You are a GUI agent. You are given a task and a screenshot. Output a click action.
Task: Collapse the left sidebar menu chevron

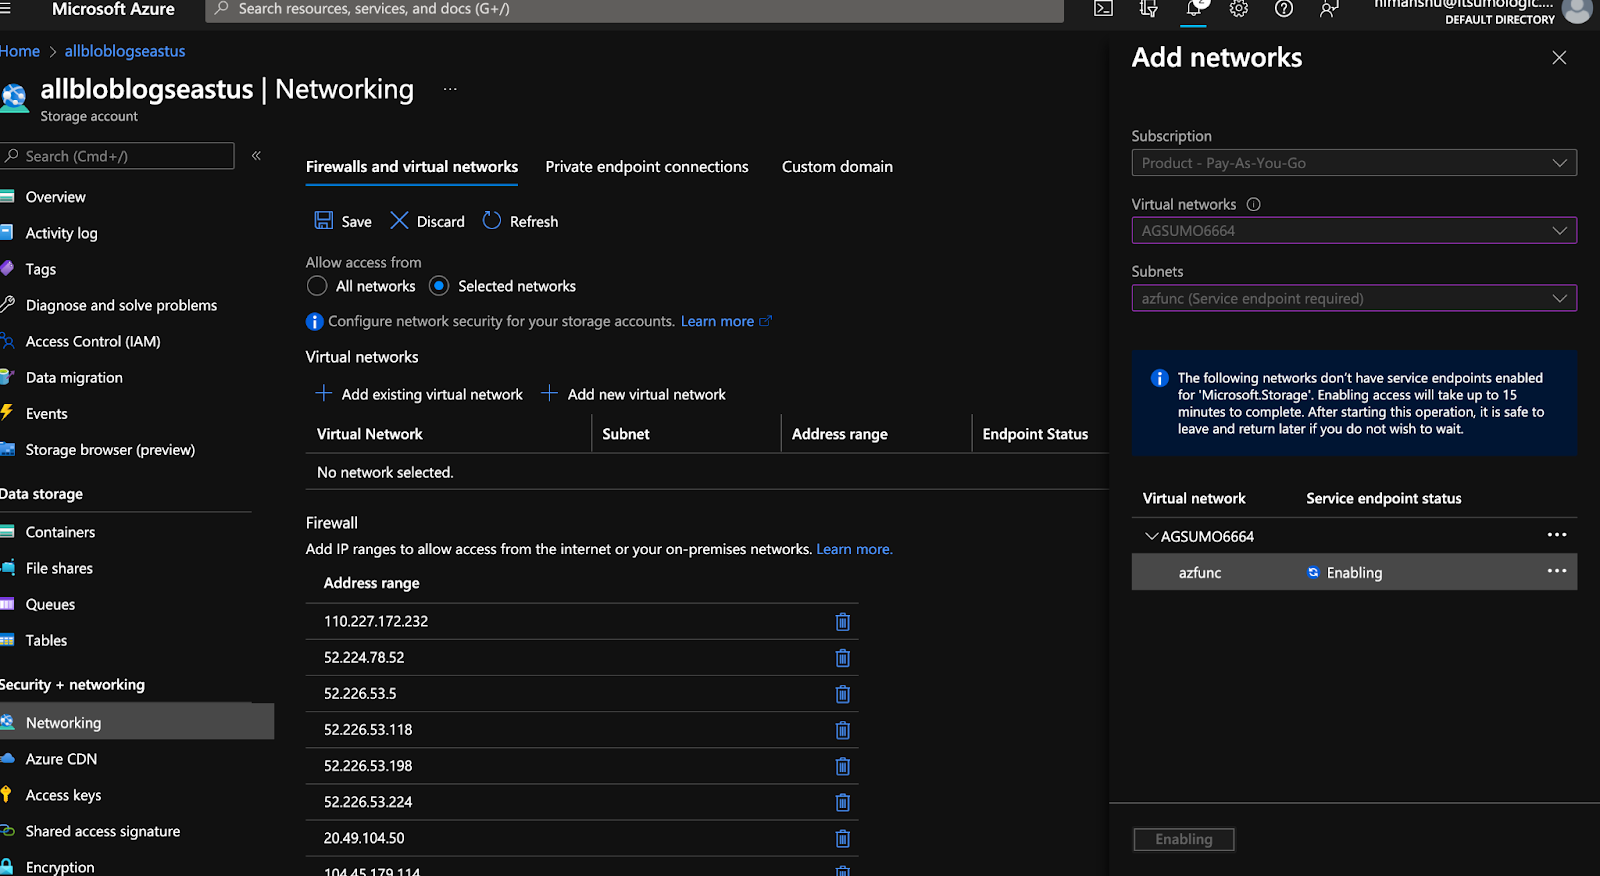point(256,156)
